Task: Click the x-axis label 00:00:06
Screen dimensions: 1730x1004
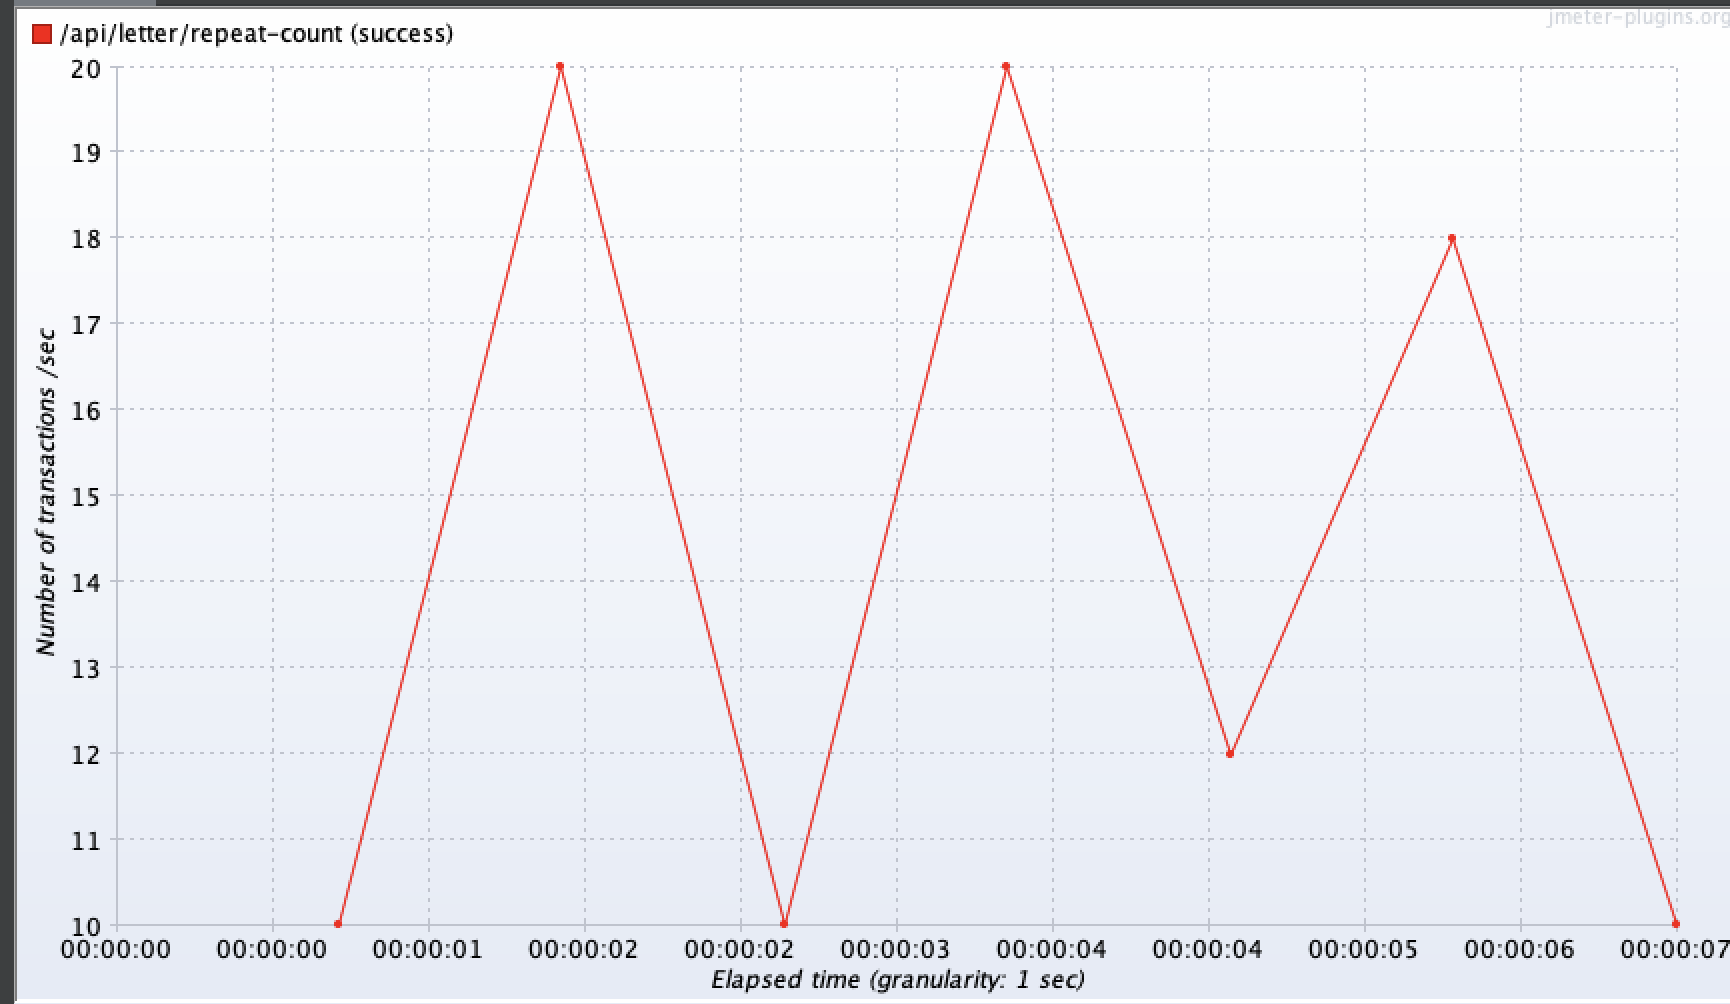Action: point(1520,948)
